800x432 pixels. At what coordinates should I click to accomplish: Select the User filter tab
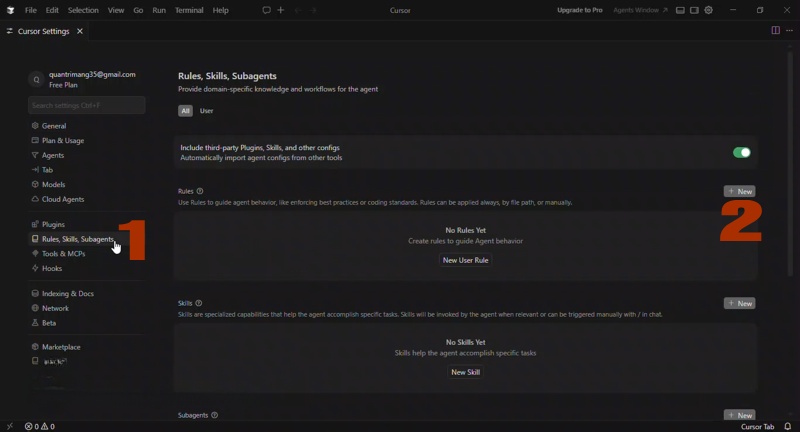pos(207,111)
